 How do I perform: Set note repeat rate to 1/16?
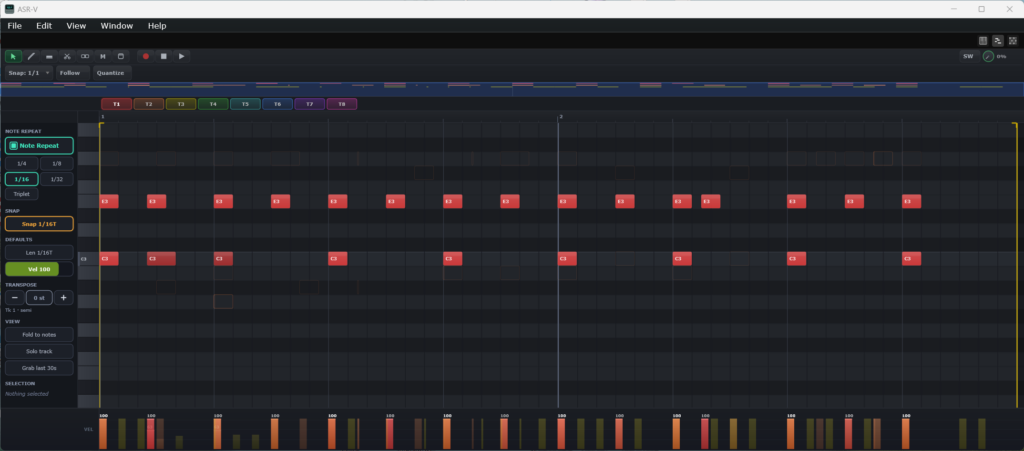(22, 179)
